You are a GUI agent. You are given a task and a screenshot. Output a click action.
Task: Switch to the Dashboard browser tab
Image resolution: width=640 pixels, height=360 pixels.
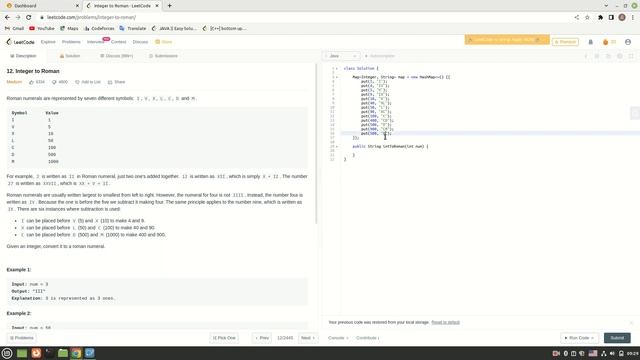coord(41,6)
